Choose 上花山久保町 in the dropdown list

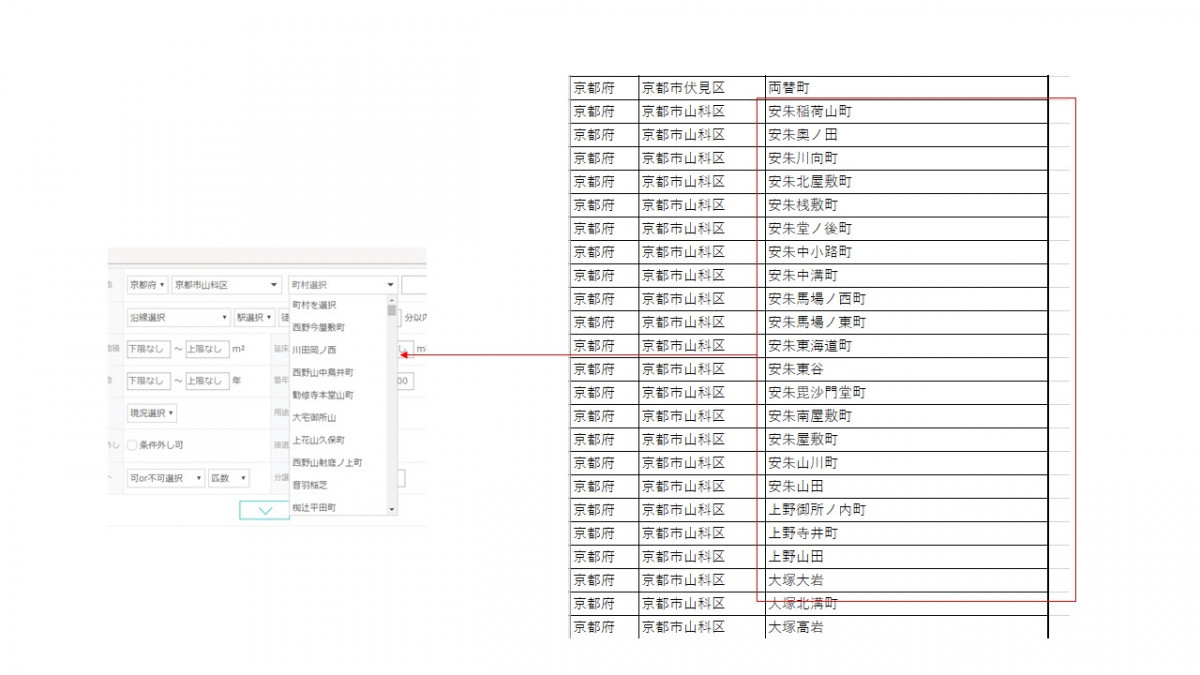(x=318, y=440)
